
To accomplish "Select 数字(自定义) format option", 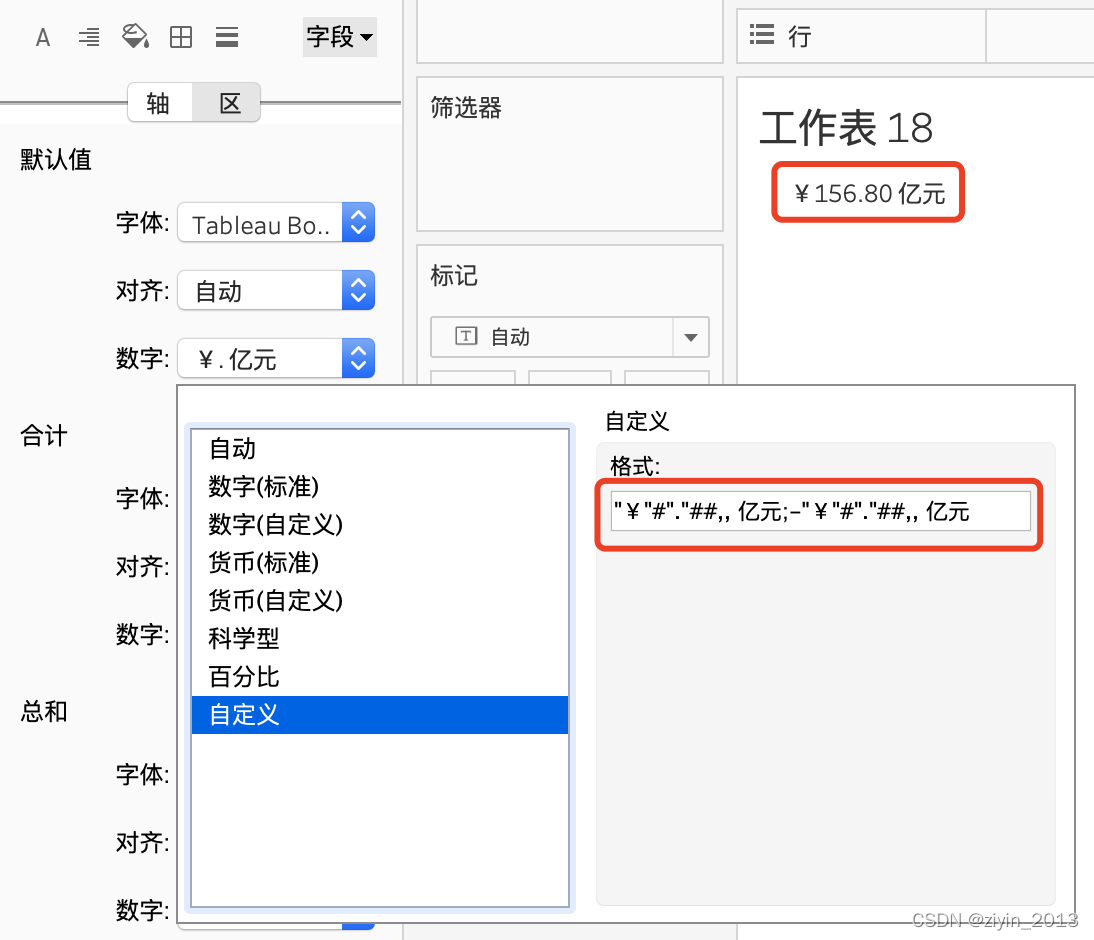I will [380, 524].
